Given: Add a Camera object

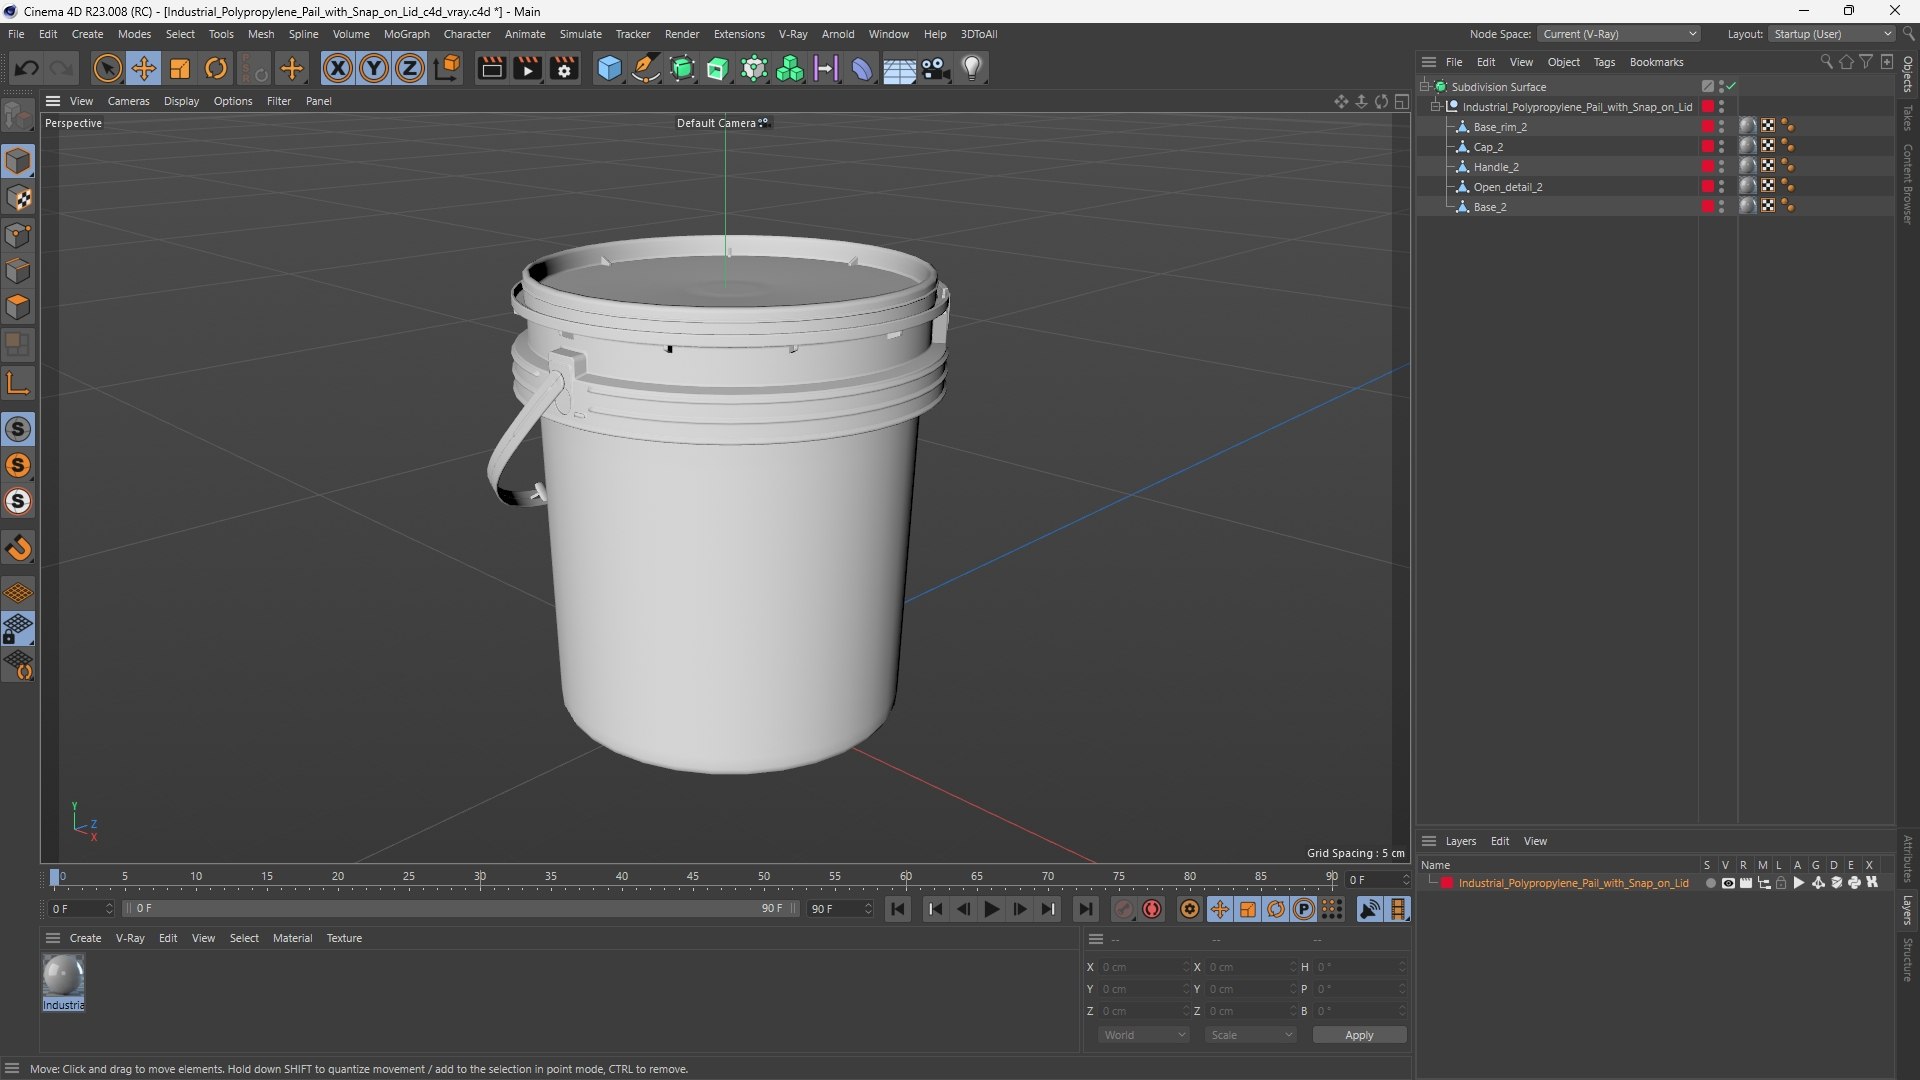Looking at the screenshot, I should click(936, 68).
